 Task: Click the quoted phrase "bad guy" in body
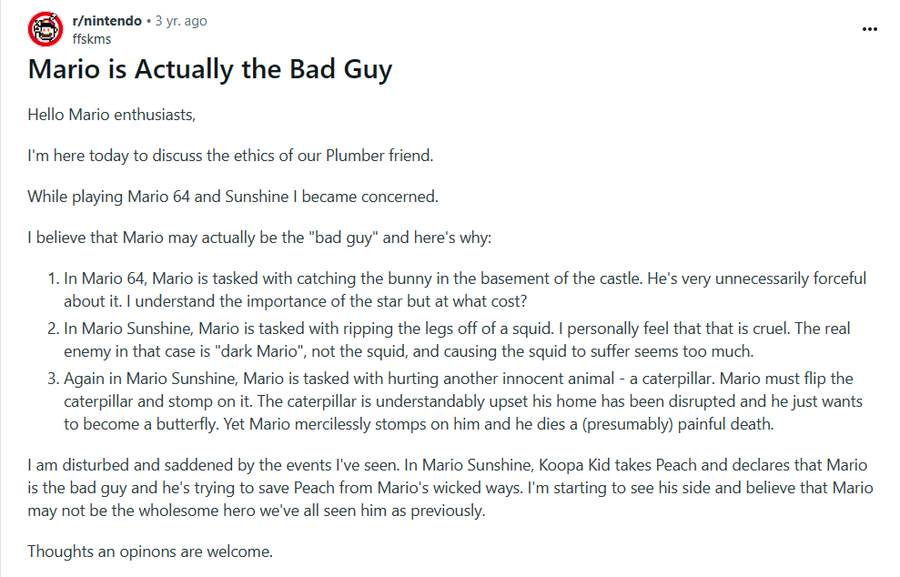pyautogui.click(x=346, y=238)
